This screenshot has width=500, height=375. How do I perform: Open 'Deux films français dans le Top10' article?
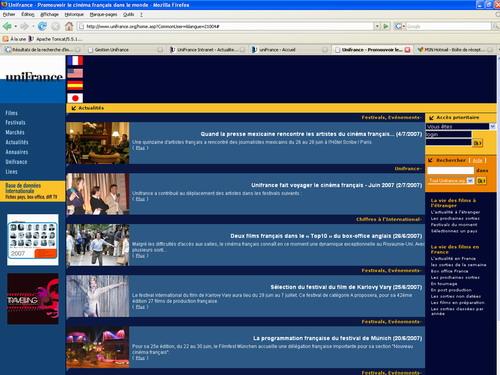(x=326, y=236)
